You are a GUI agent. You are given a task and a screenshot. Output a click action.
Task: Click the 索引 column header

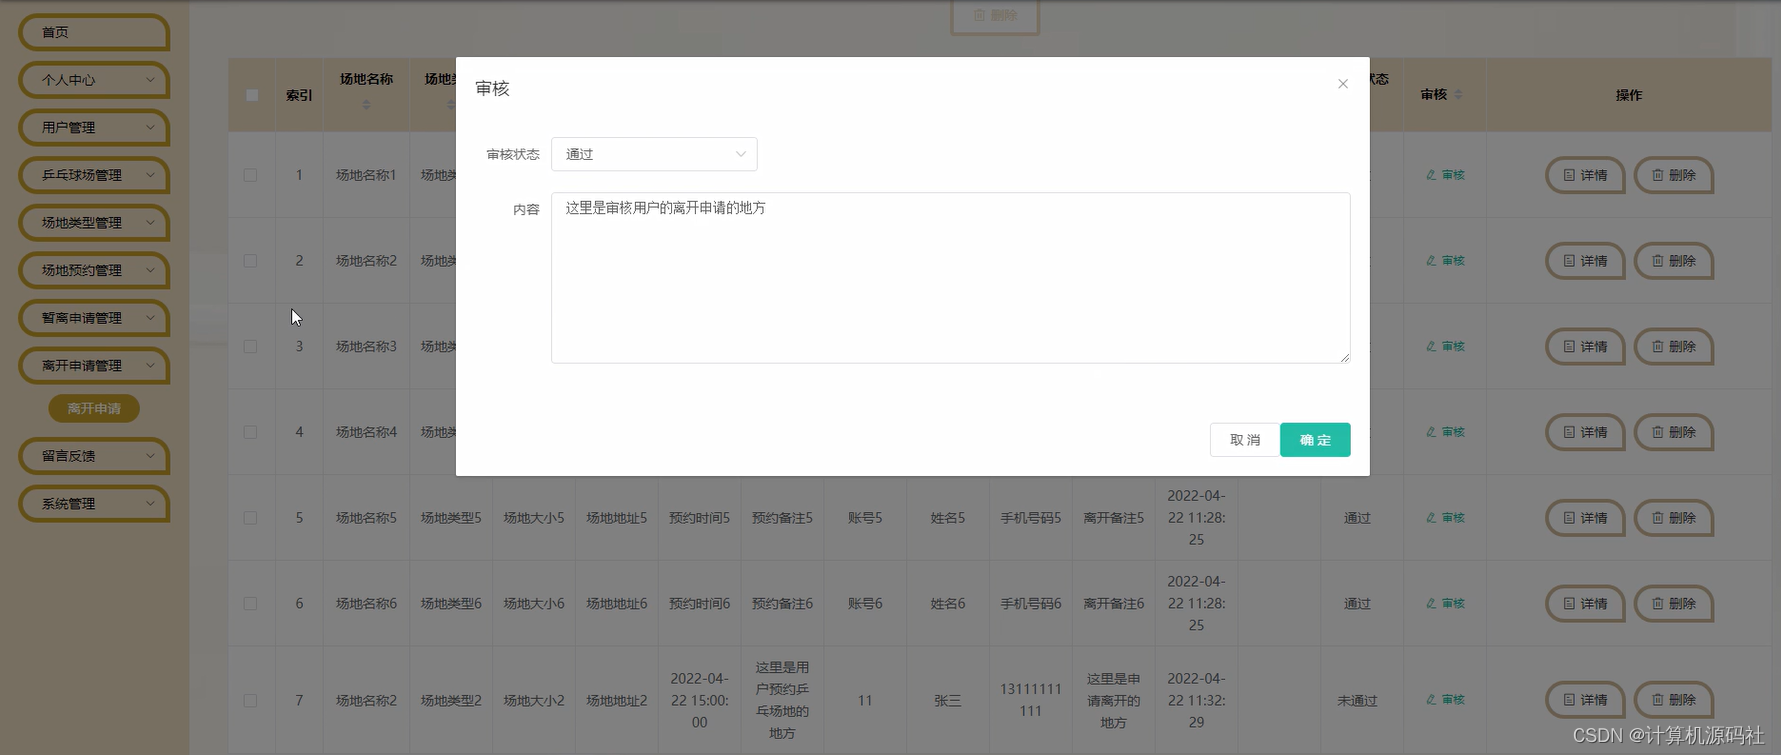[x=299, y=95]
